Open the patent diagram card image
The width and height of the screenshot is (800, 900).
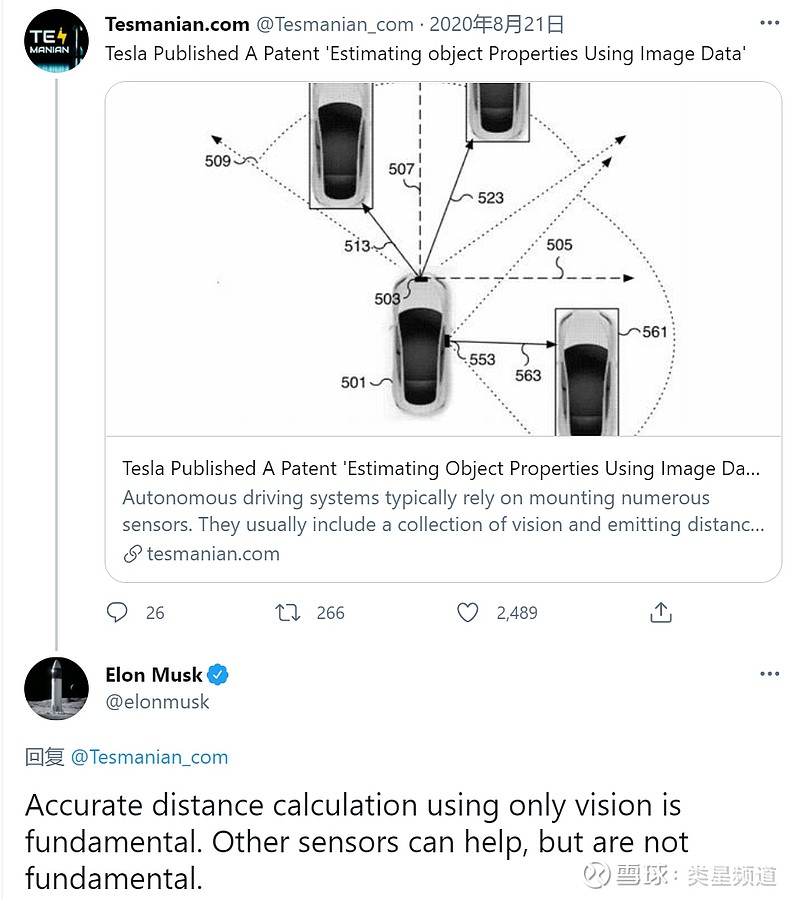[443, 260]
